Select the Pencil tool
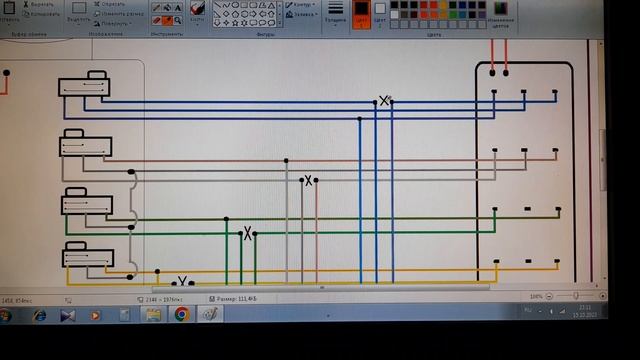640x360 pixels. pos(156,8)
